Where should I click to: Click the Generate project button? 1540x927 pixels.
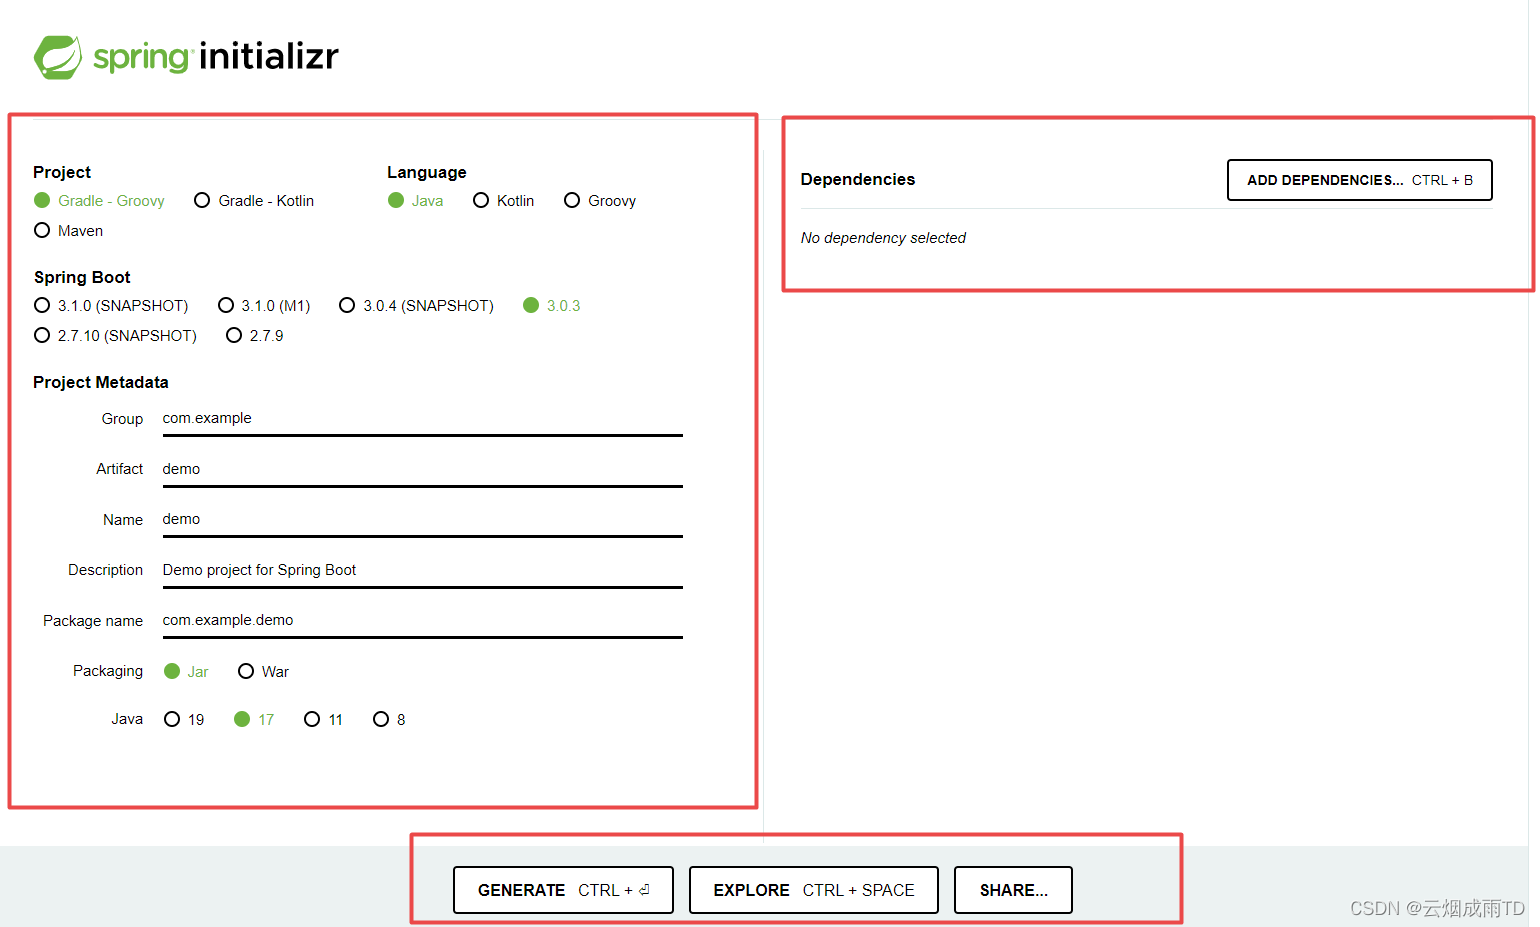tap(563, 890)
